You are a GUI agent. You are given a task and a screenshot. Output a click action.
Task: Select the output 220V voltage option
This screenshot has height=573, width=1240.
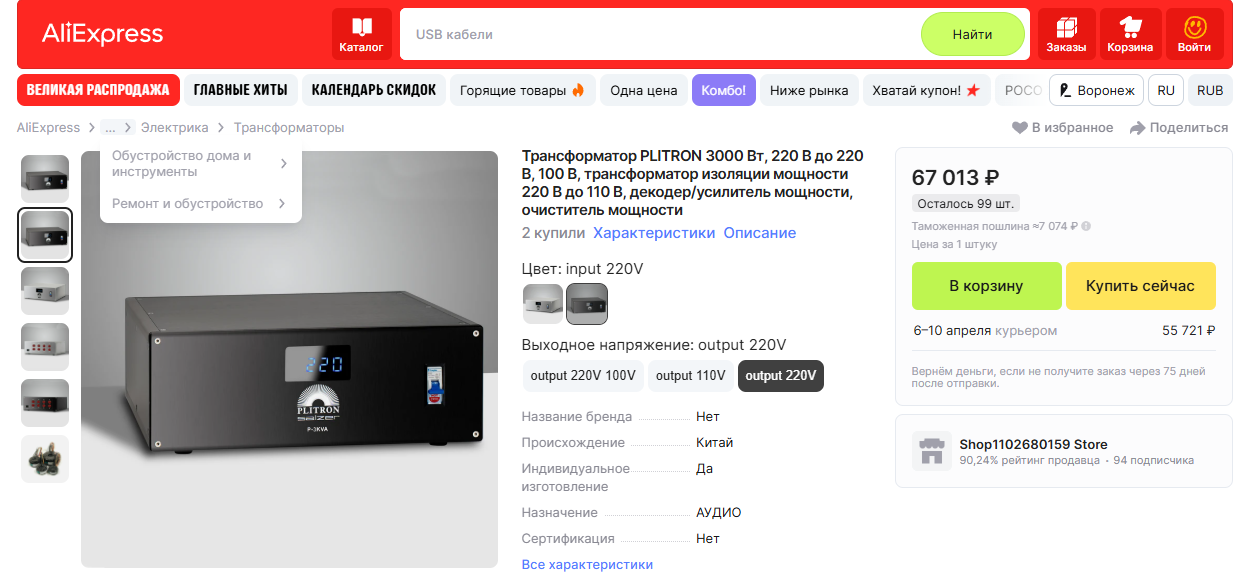[x=781, y=376]
